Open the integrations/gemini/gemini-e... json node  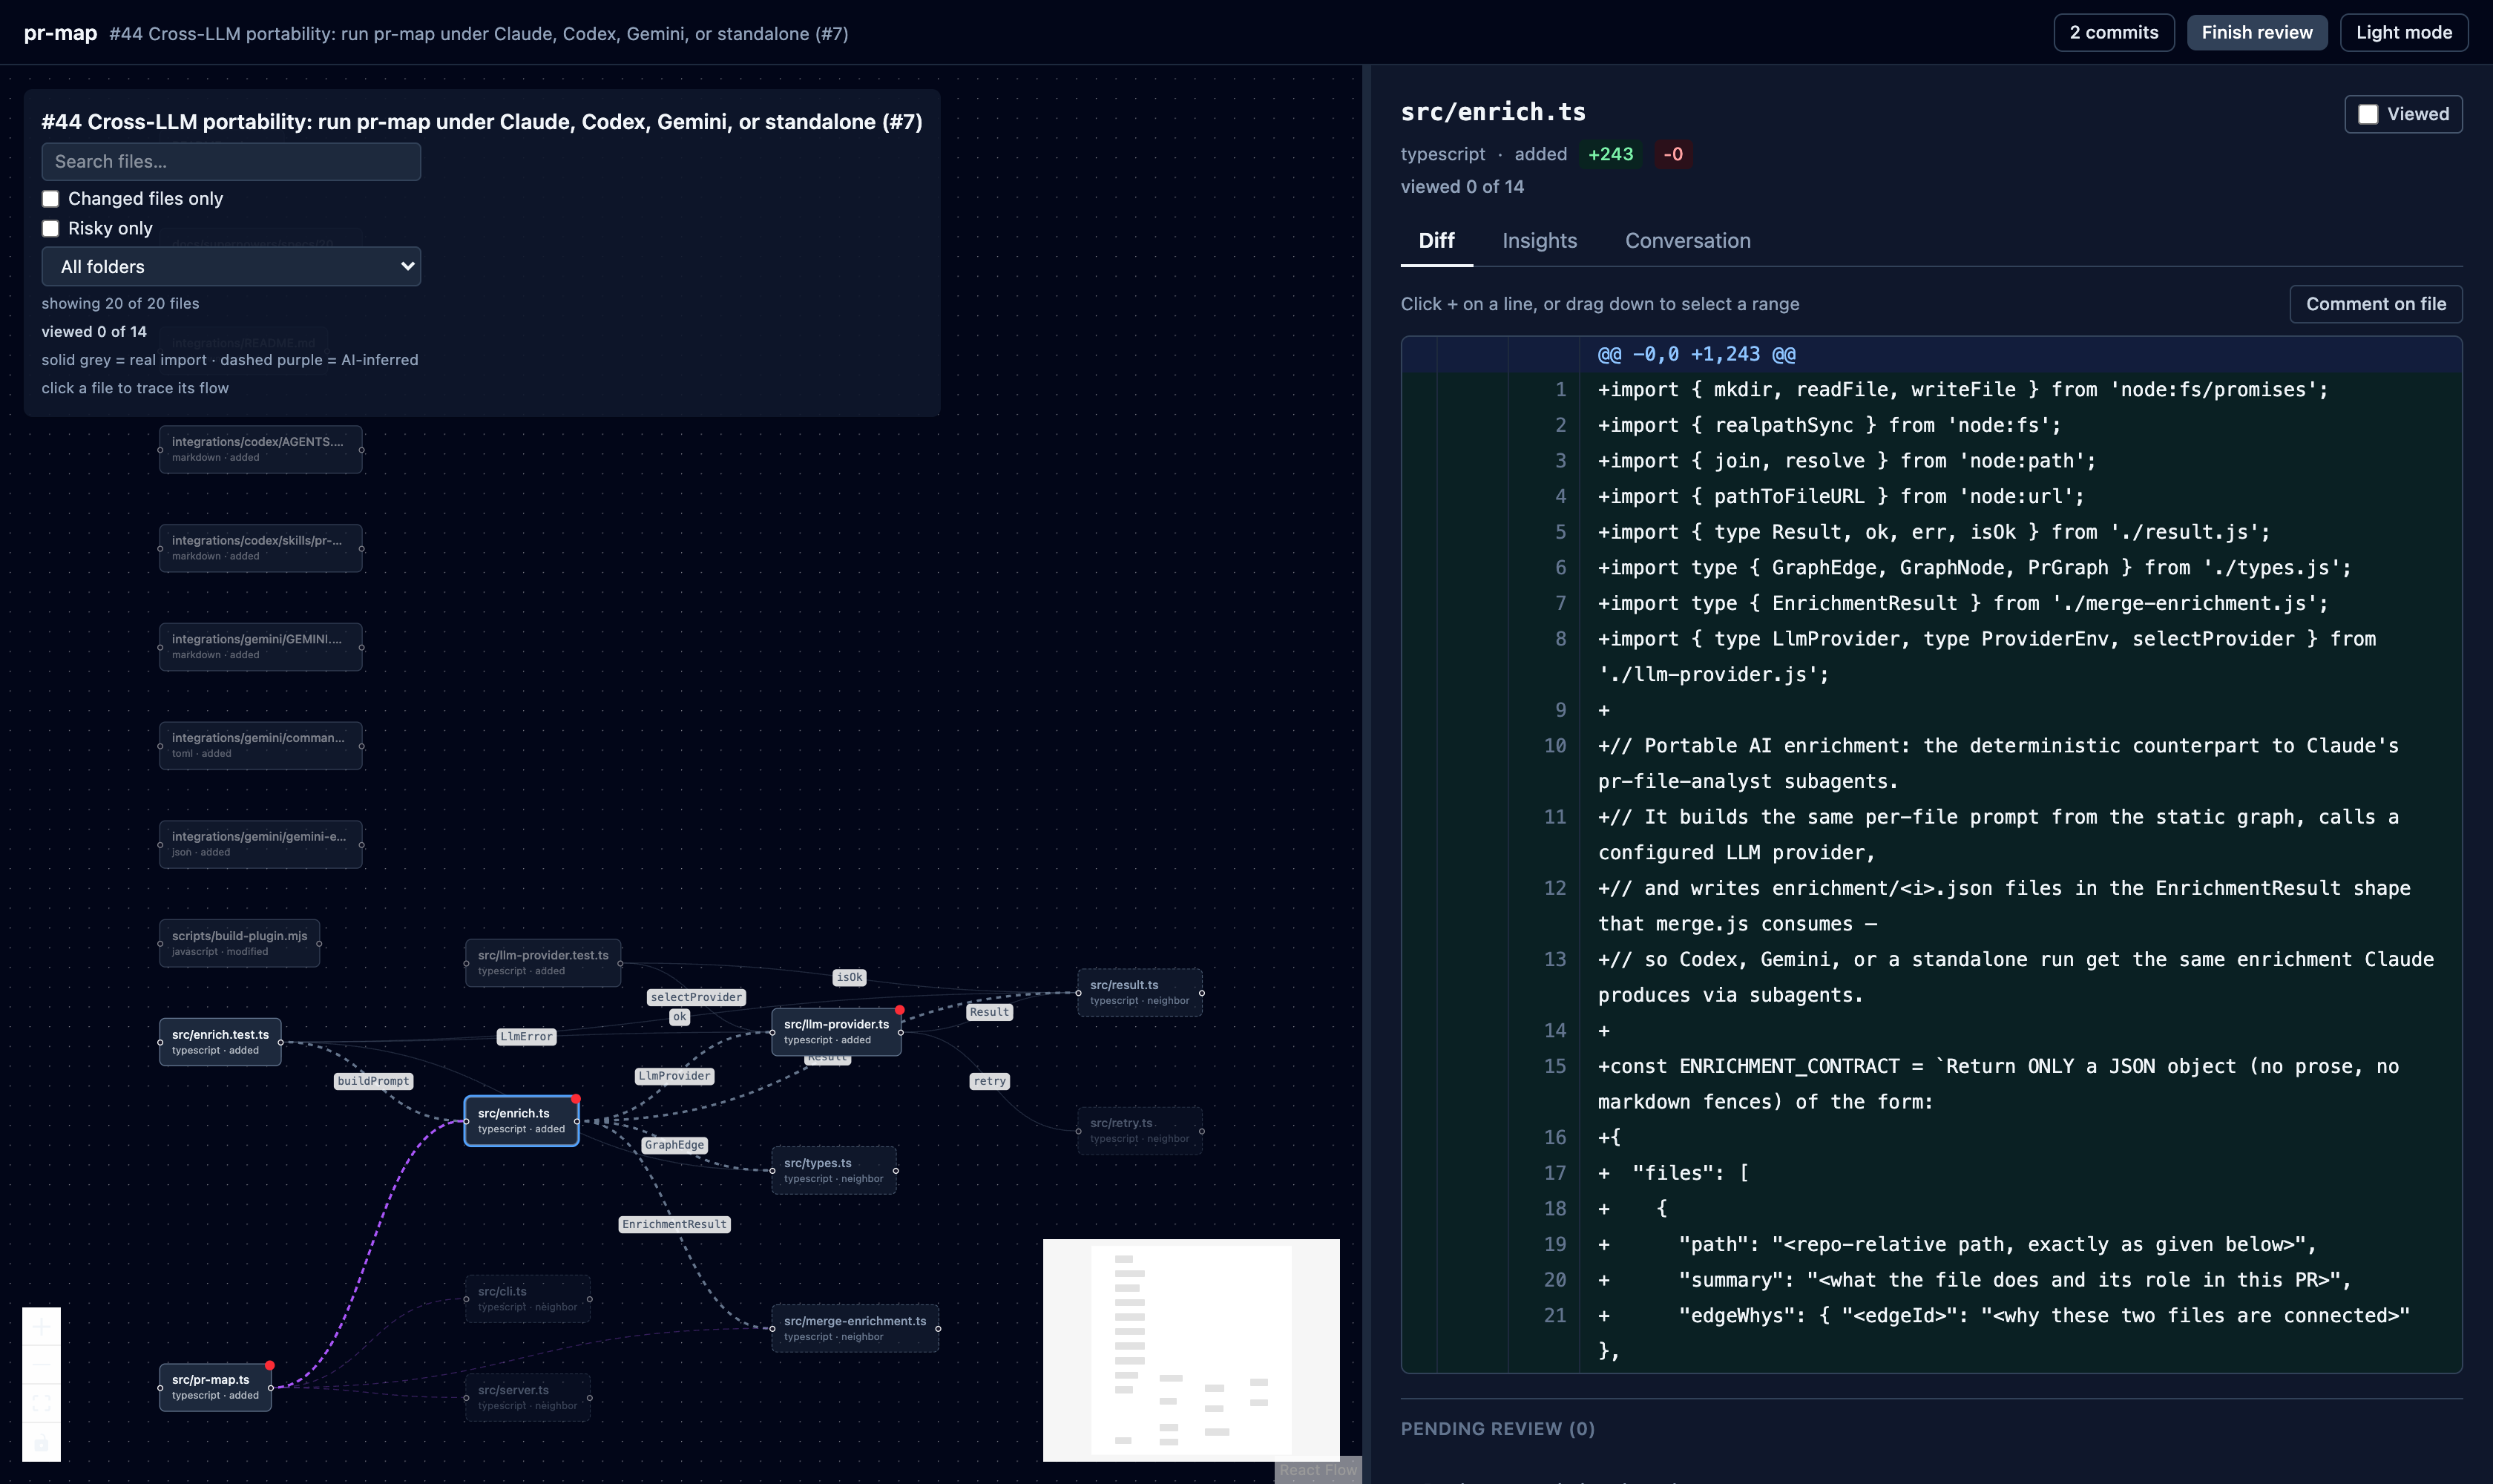(x=260, y=845)
